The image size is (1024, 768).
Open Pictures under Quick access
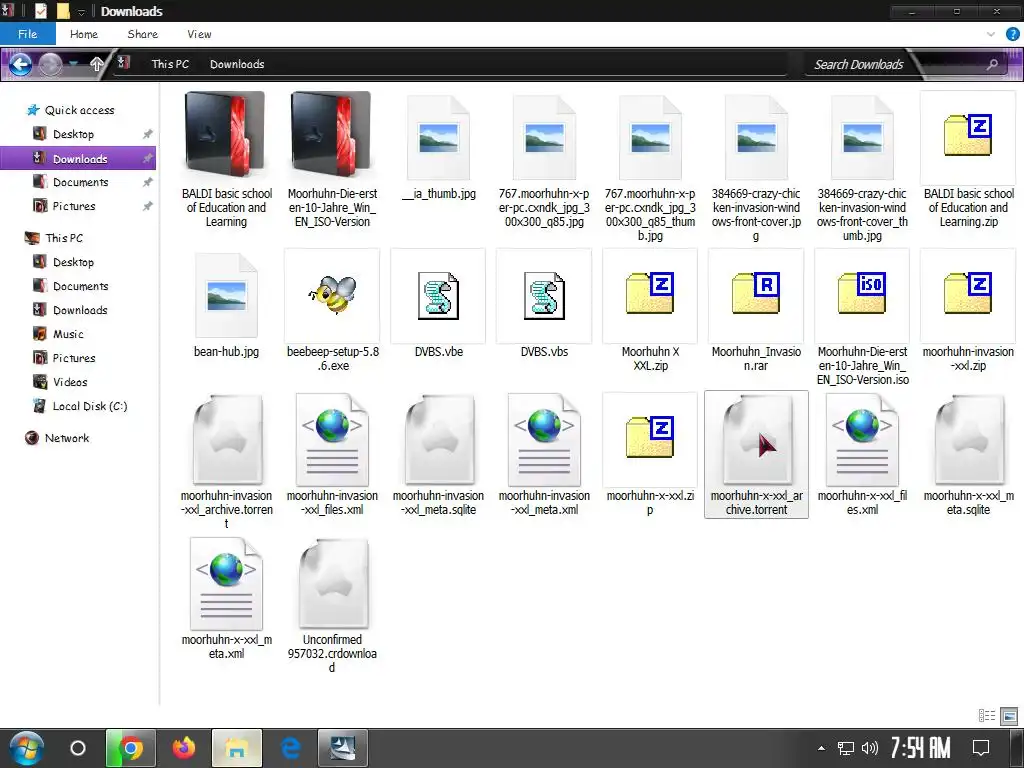pos(74,206)
